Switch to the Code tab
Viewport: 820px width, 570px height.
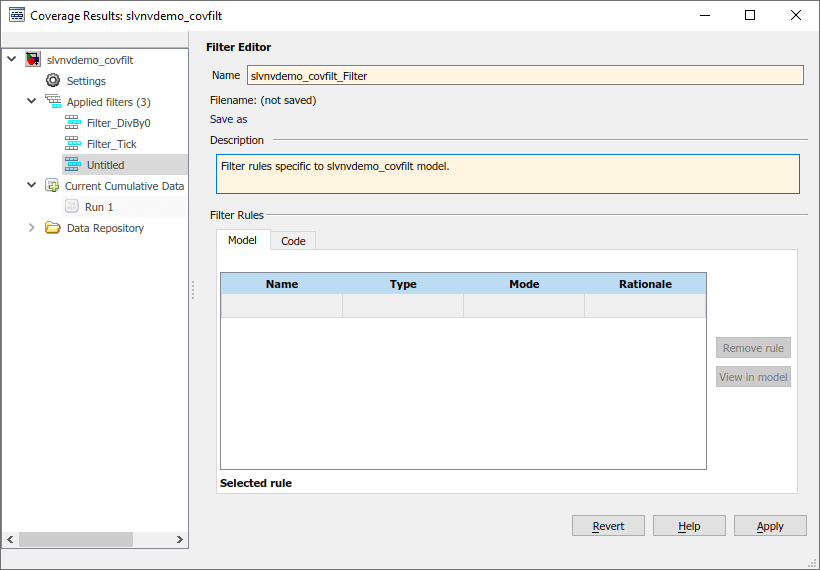[x=293, y=241]
